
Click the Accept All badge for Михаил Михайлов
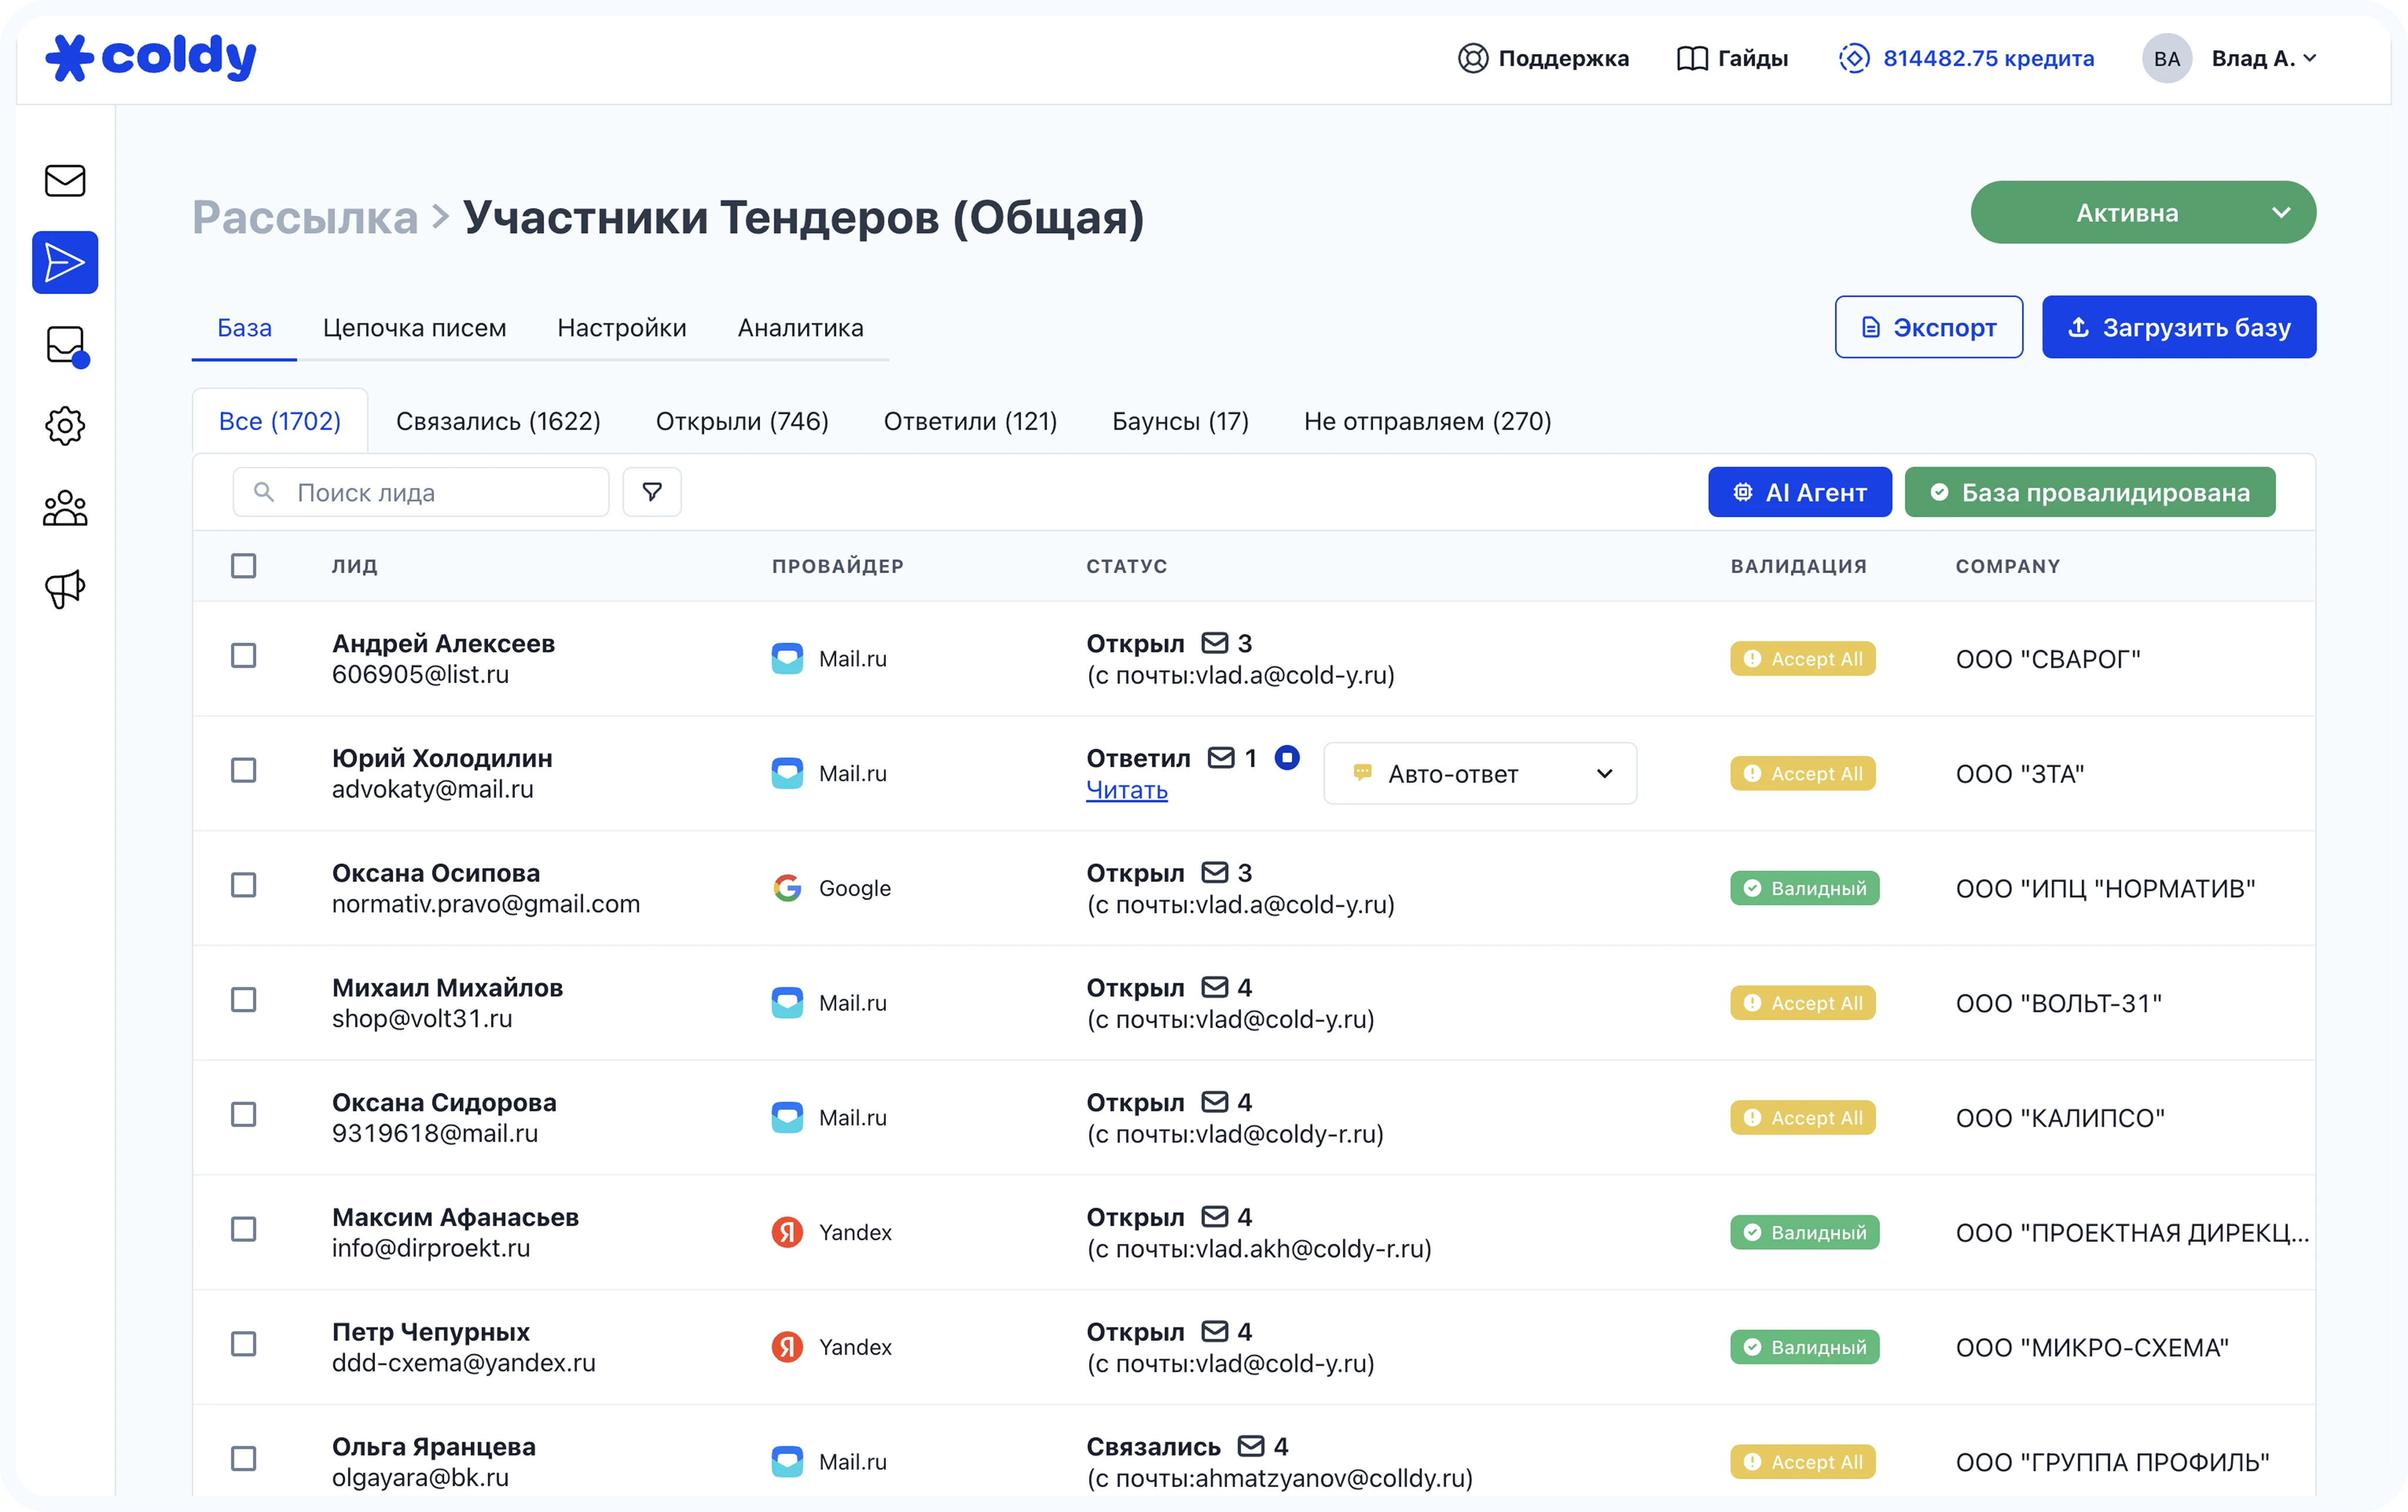pyautogui.click(x=1802, y=1002)
